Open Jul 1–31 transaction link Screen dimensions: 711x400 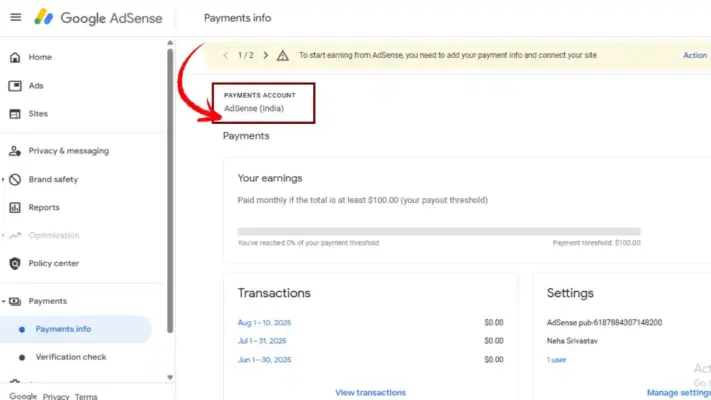[262, 341]
